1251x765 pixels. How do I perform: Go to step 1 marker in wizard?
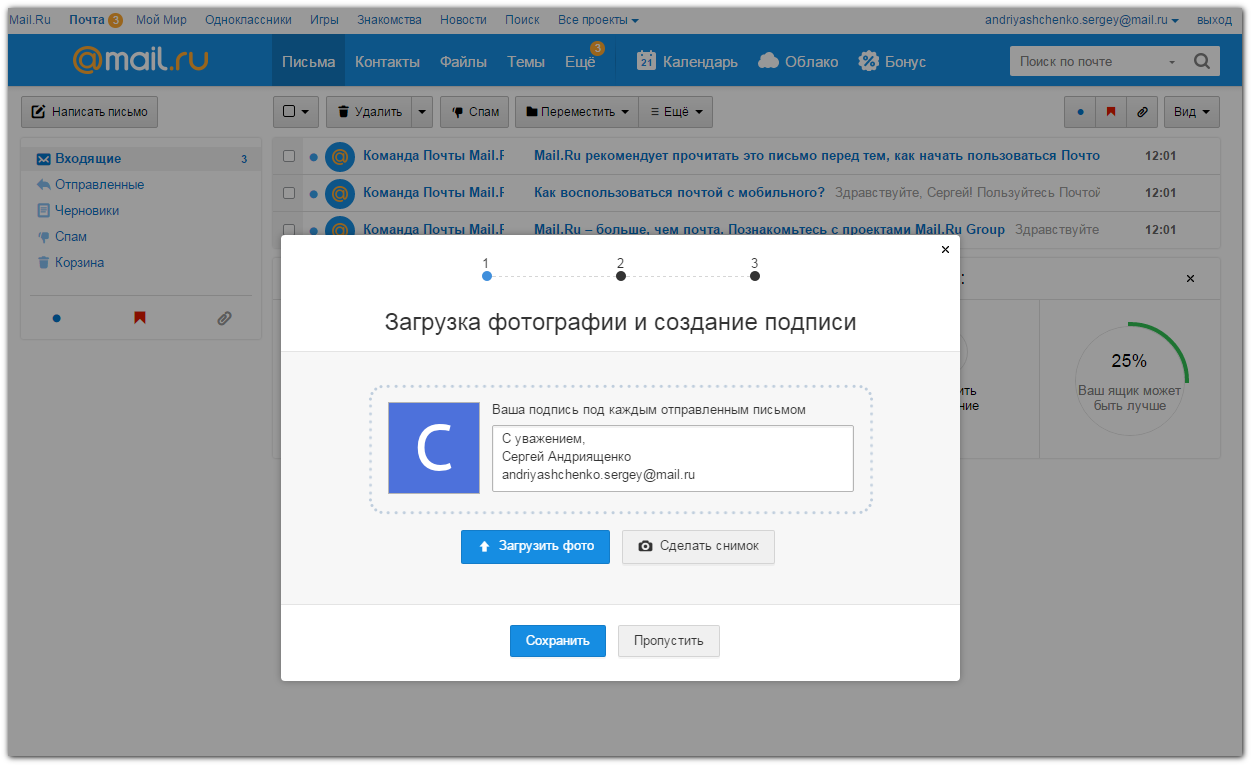[x=487, y=276]
